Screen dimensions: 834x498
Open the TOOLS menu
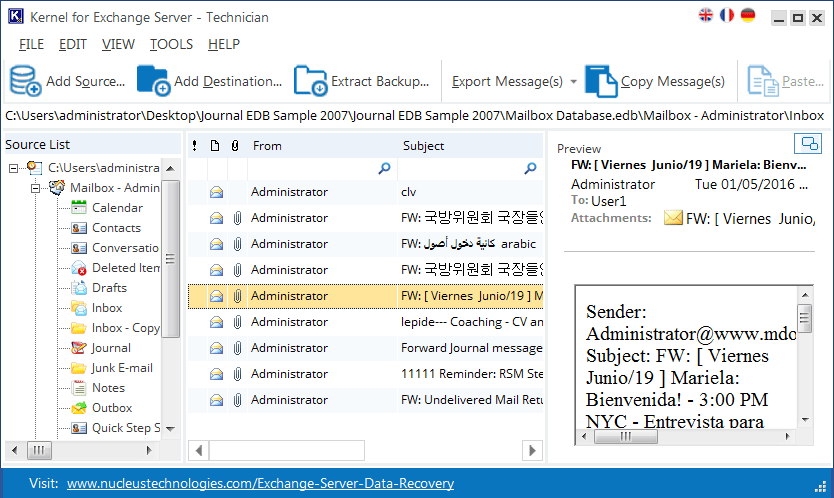point(171,44)
